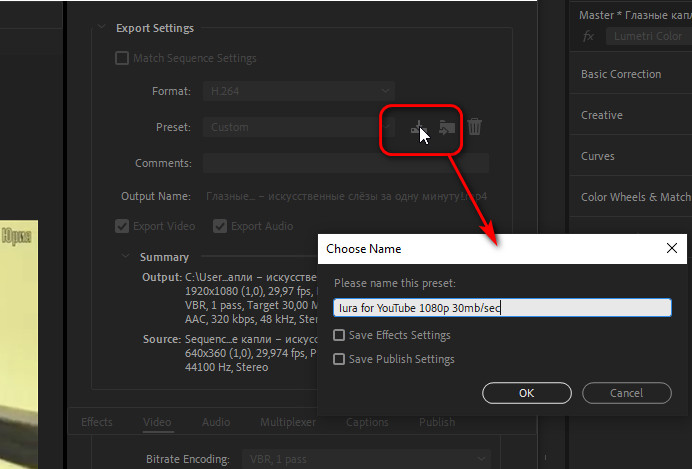Click the Comments input field
The height and width of the screenshot is (469, 692).
pos(346,163)
